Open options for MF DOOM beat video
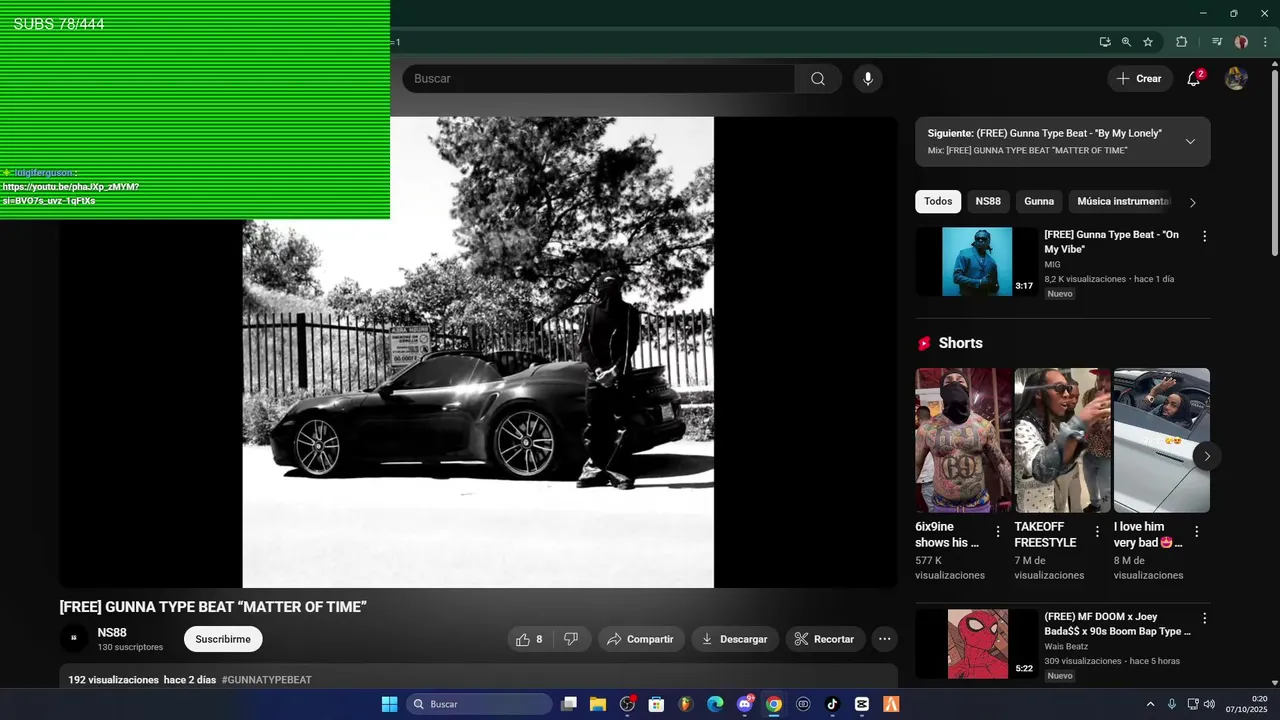The height and width of the screenshot is (720, 1280). (1204, 619)
